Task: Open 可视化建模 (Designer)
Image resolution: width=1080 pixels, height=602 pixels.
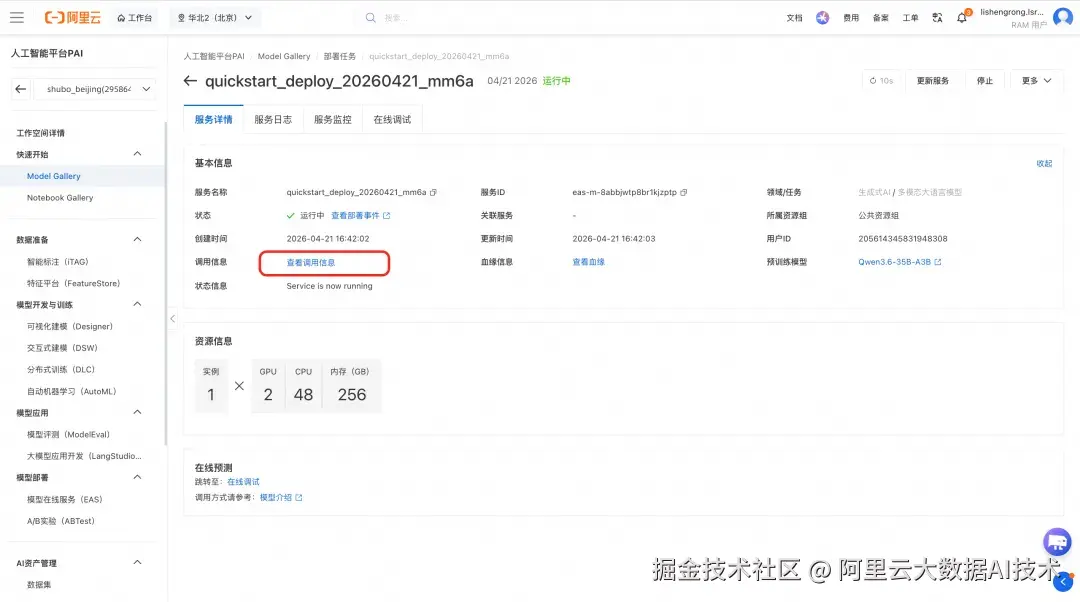Action: click(70, 326)
